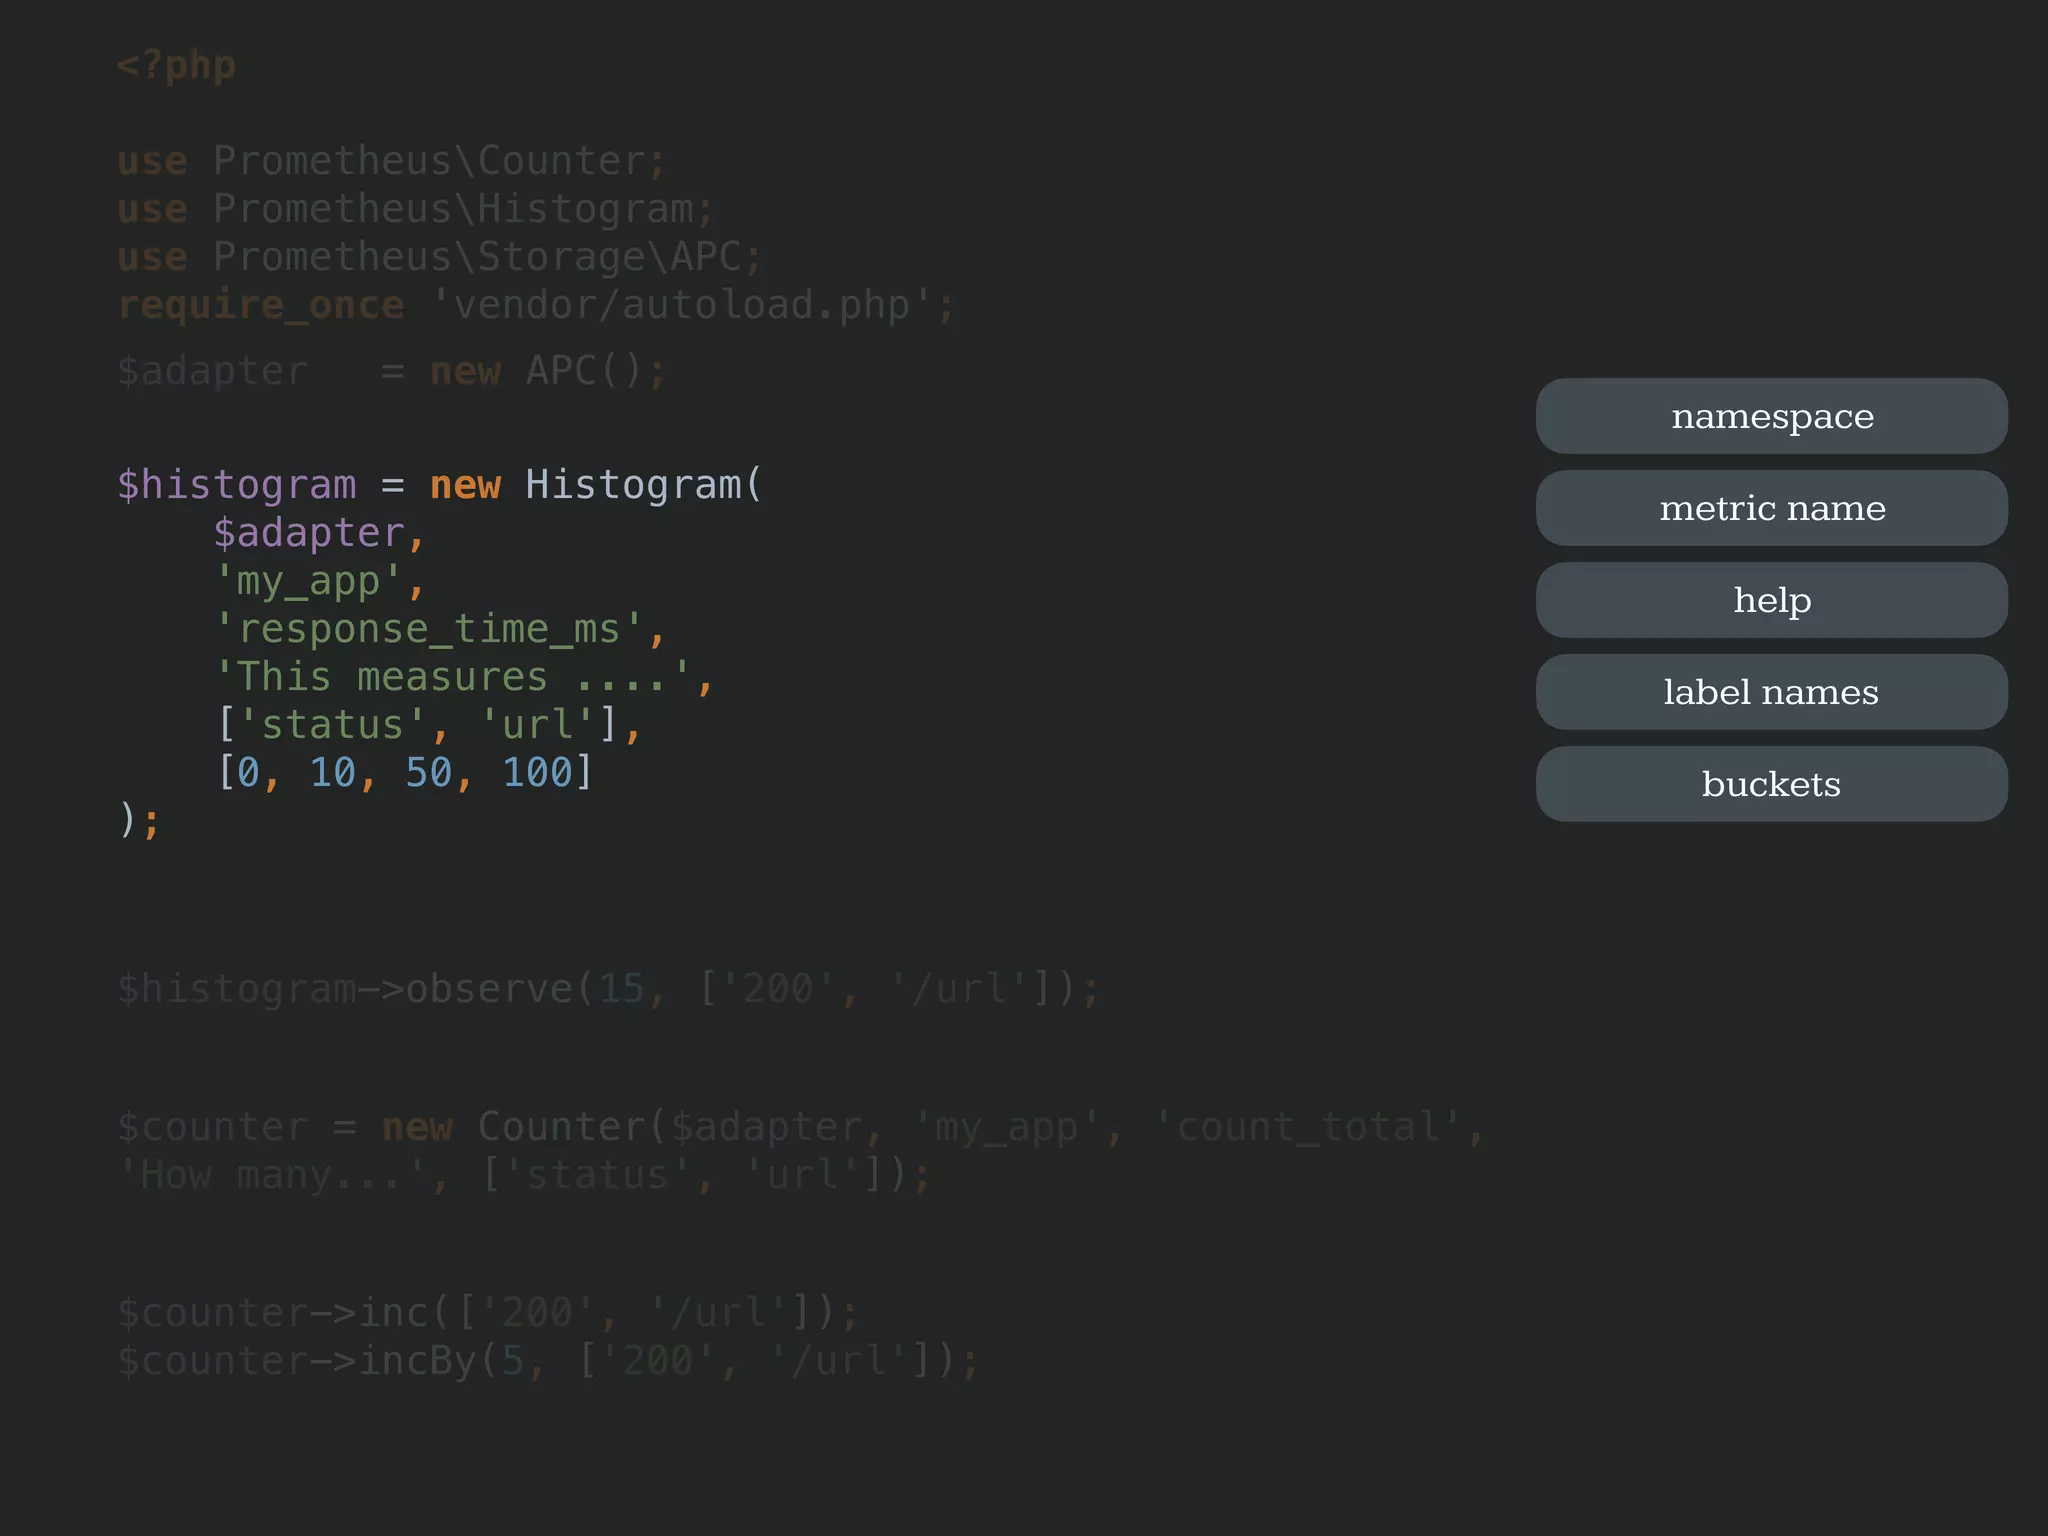2048x1536 pixels.
Task: Click the label names box
Action: pos(1771,692)
